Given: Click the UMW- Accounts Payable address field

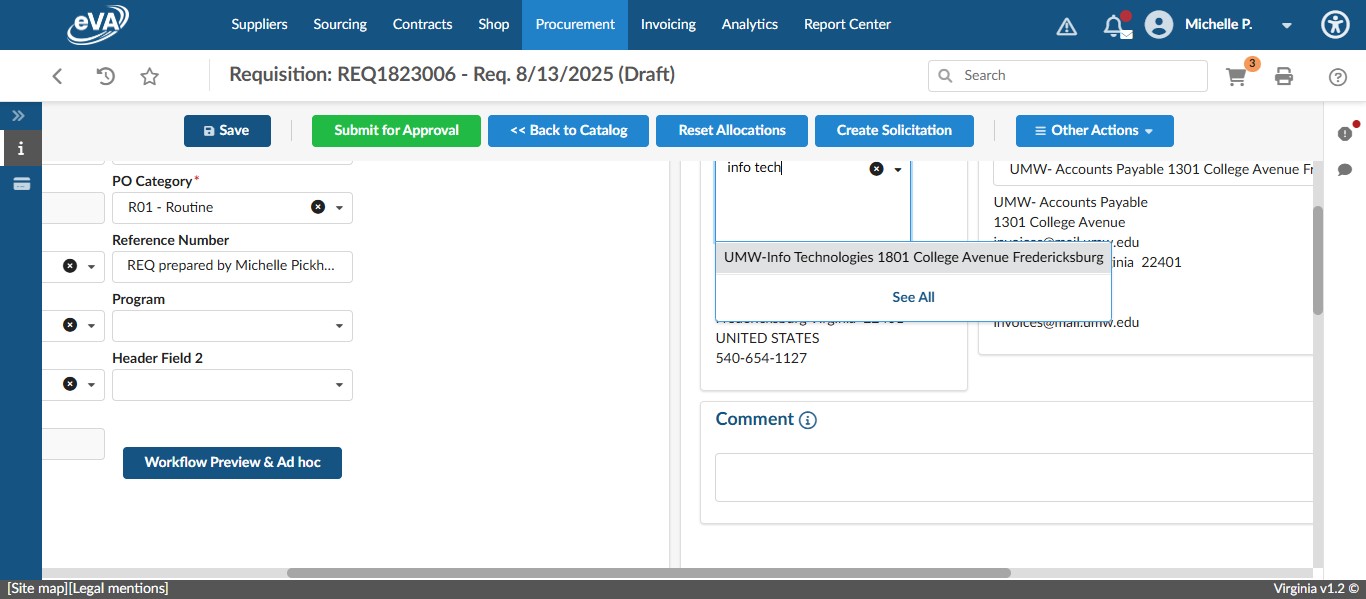Looking at the screenshot, I should (1153, 170).
